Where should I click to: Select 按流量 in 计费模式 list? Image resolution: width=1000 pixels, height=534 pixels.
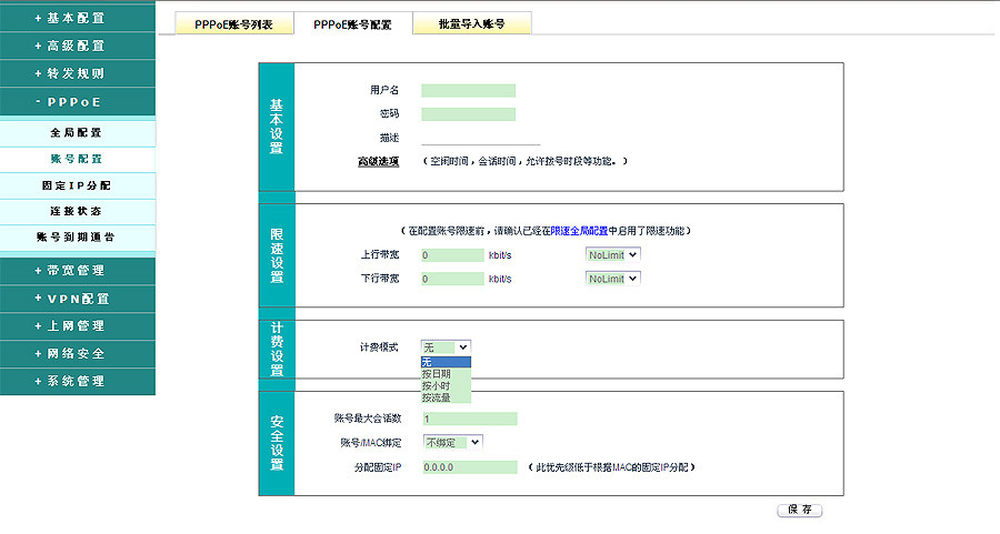coord(437,397)
